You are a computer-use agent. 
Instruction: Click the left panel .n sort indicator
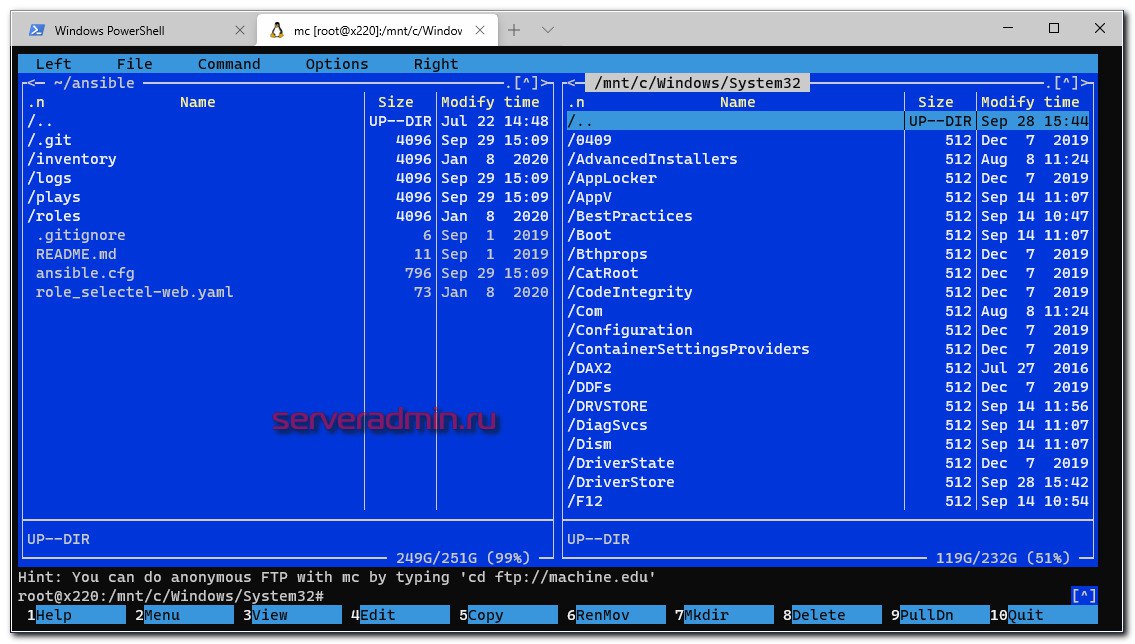(36, 102)
